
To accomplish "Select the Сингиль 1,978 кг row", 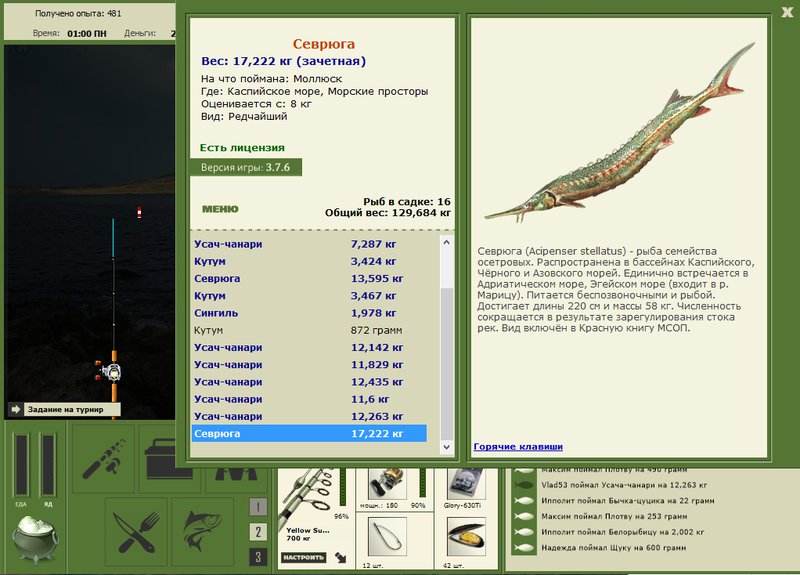I will tap(309, 313).
